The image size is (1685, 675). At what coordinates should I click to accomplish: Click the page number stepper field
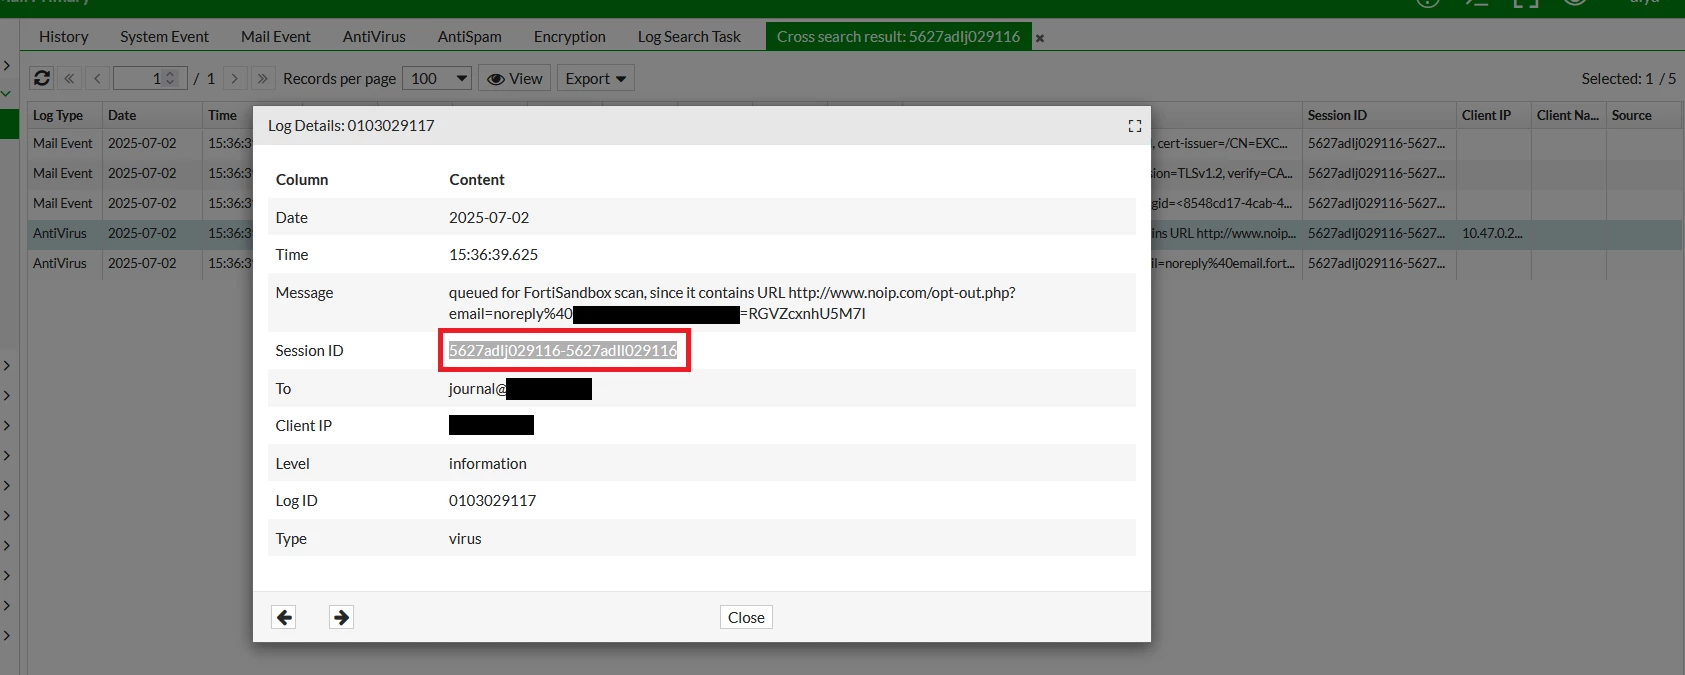150,78
